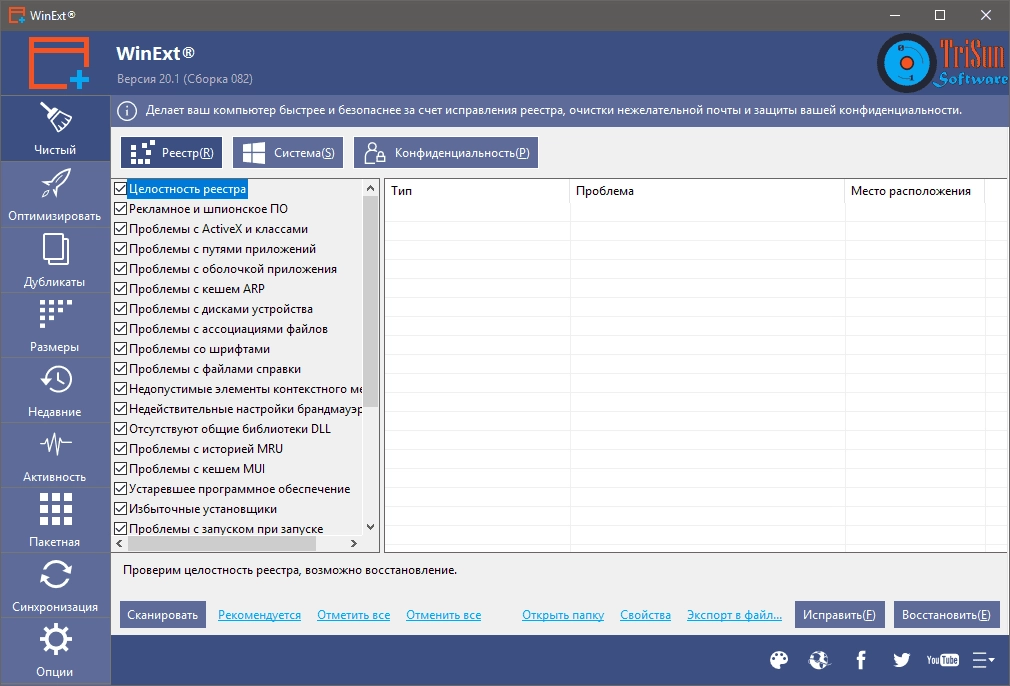Click the Свойства link
The height and width of the screenshot is (686, 1010).
645,615
